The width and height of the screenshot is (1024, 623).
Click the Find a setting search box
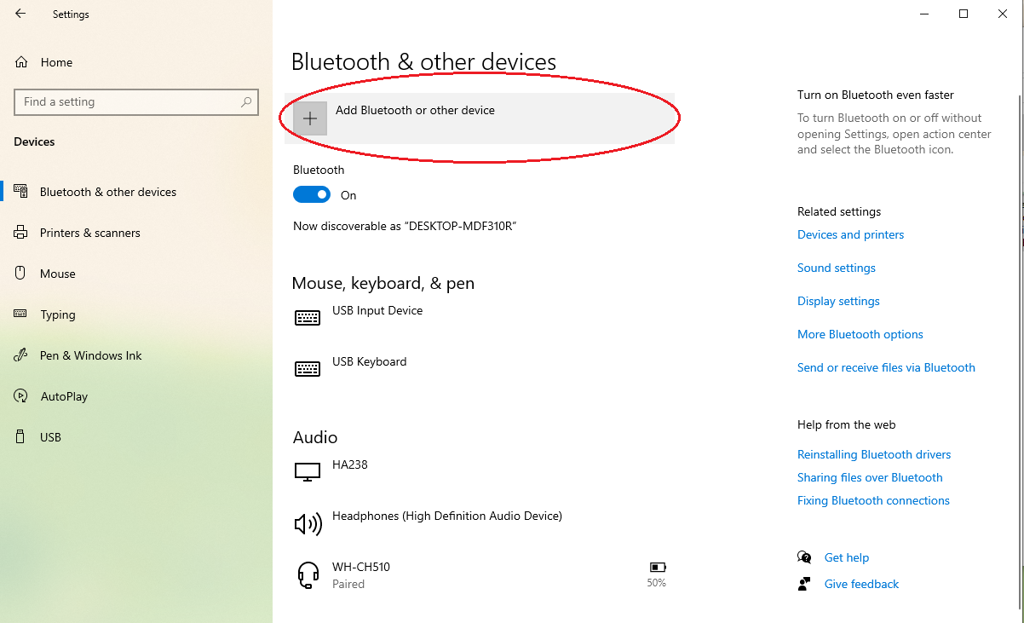(136, 102)
